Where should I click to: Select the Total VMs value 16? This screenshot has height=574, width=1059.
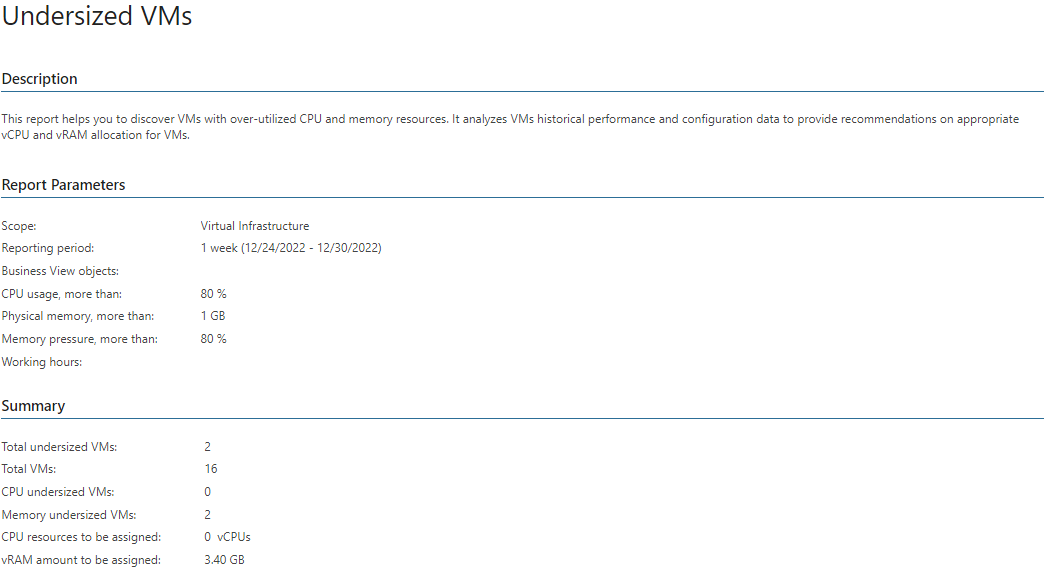point(211,469)
